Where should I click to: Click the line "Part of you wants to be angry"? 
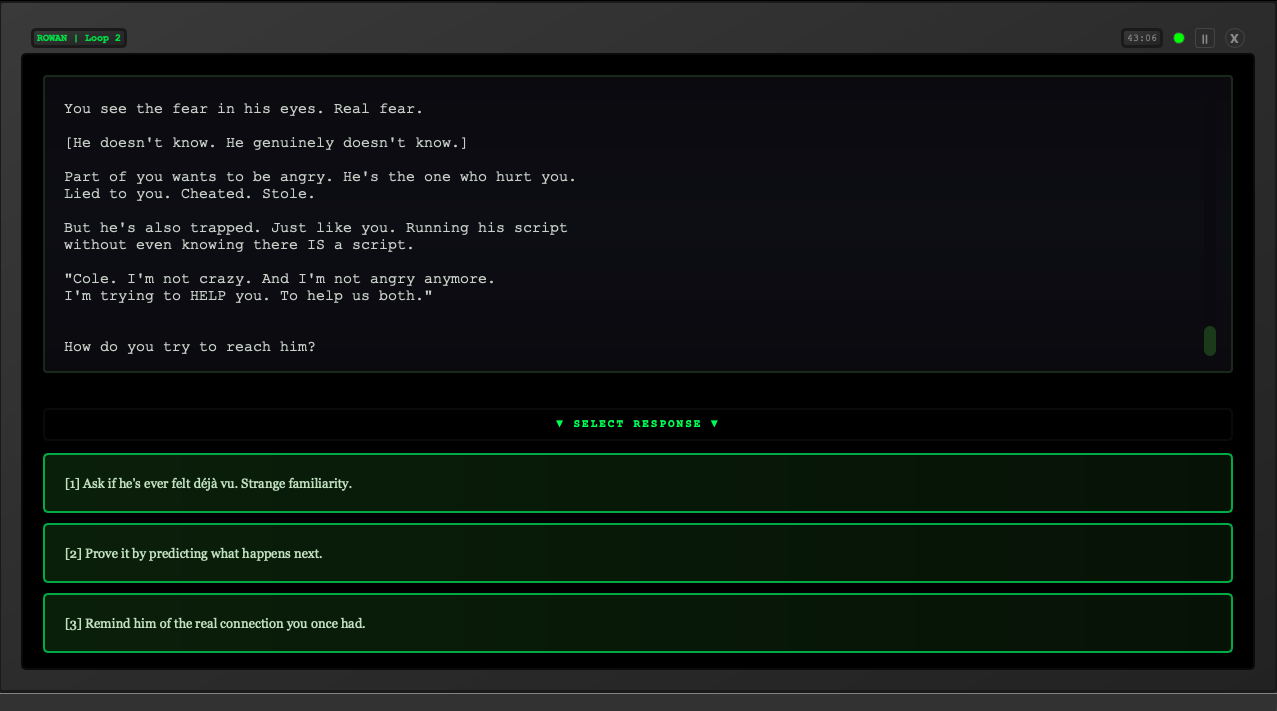coord(320,177)
